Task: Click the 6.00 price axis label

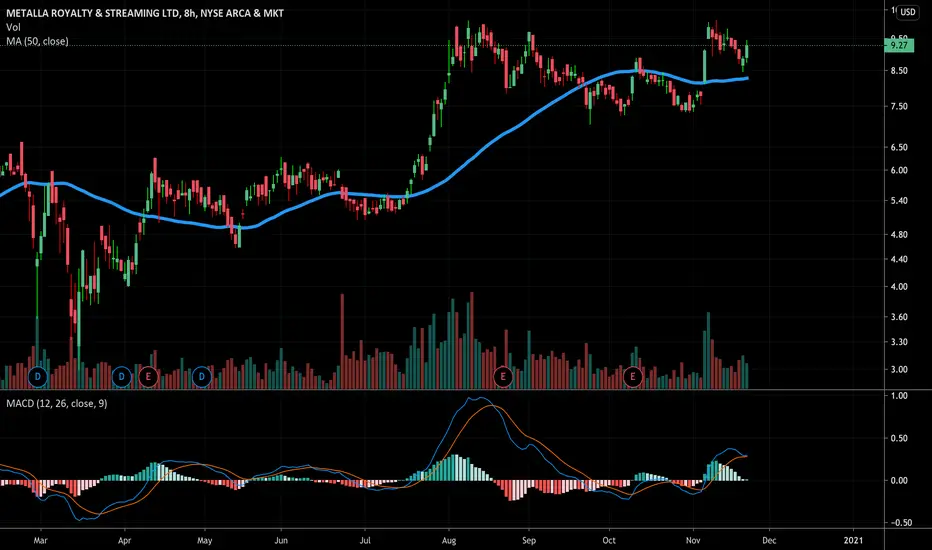Action: 899,170
